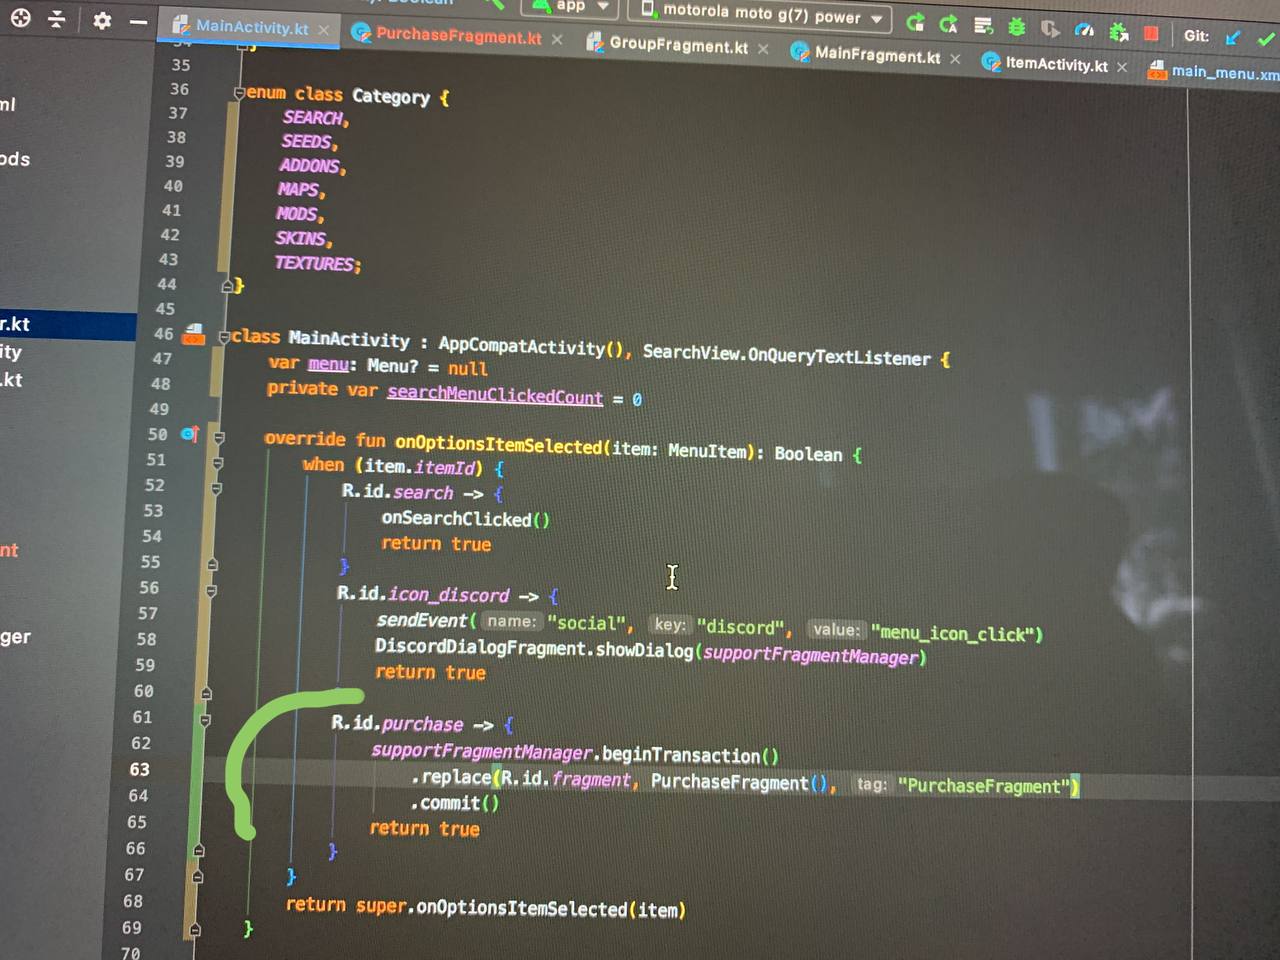Fold the when block at line 51
The height and width of the screenshot is (960, 1280).
tap(217, 463)
